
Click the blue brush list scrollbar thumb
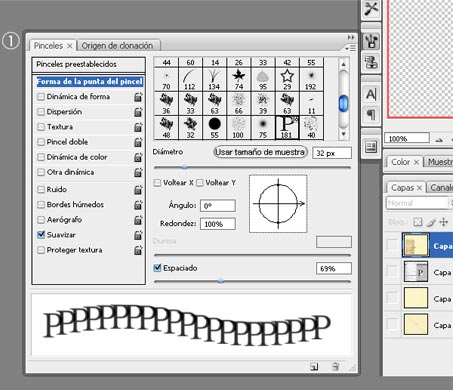343,103
